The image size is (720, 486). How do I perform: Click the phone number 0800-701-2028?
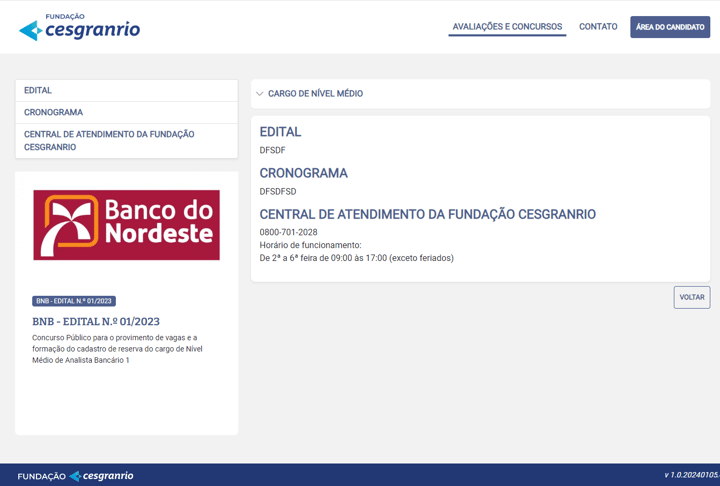(x=288, y=232)
